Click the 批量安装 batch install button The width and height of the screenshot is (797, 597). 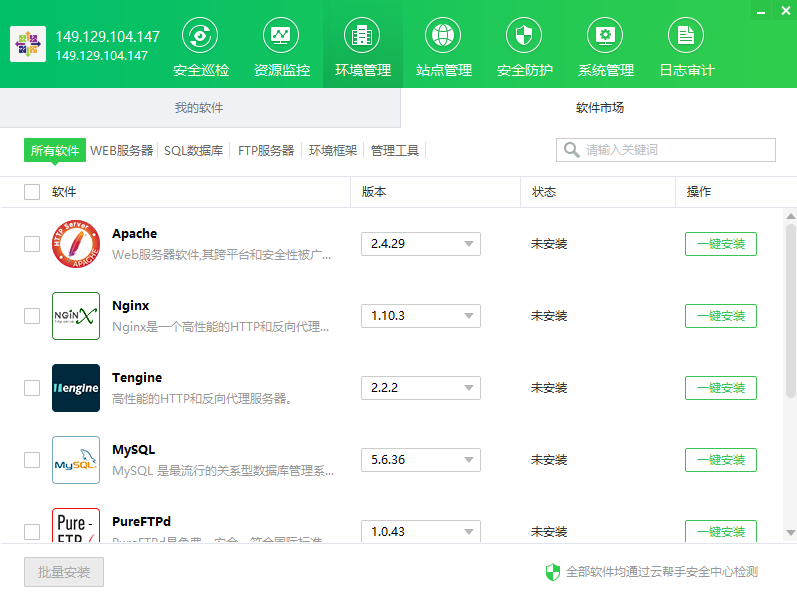[x=64, y=572]
